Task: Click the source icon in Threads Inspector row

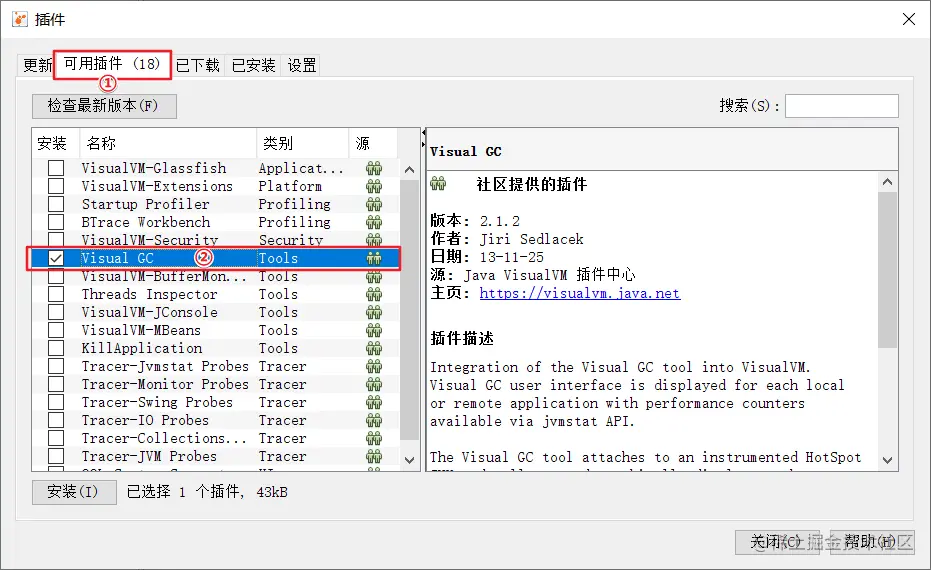Action: (x=374, y=294)
